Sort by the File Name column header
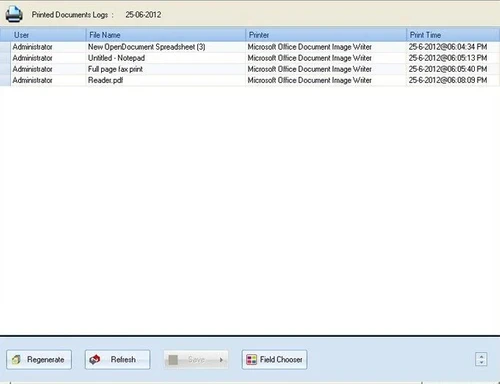Image resolution: width=500 pixels, height=384 pixels. (x=166, y=35)
